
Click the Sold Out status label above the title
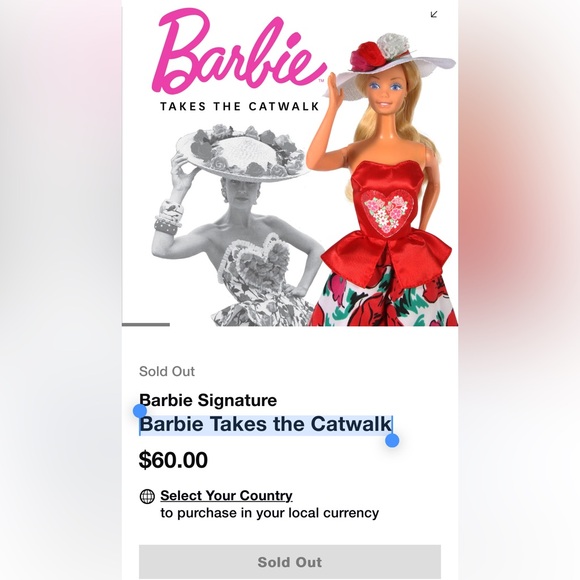coord(167,371)
